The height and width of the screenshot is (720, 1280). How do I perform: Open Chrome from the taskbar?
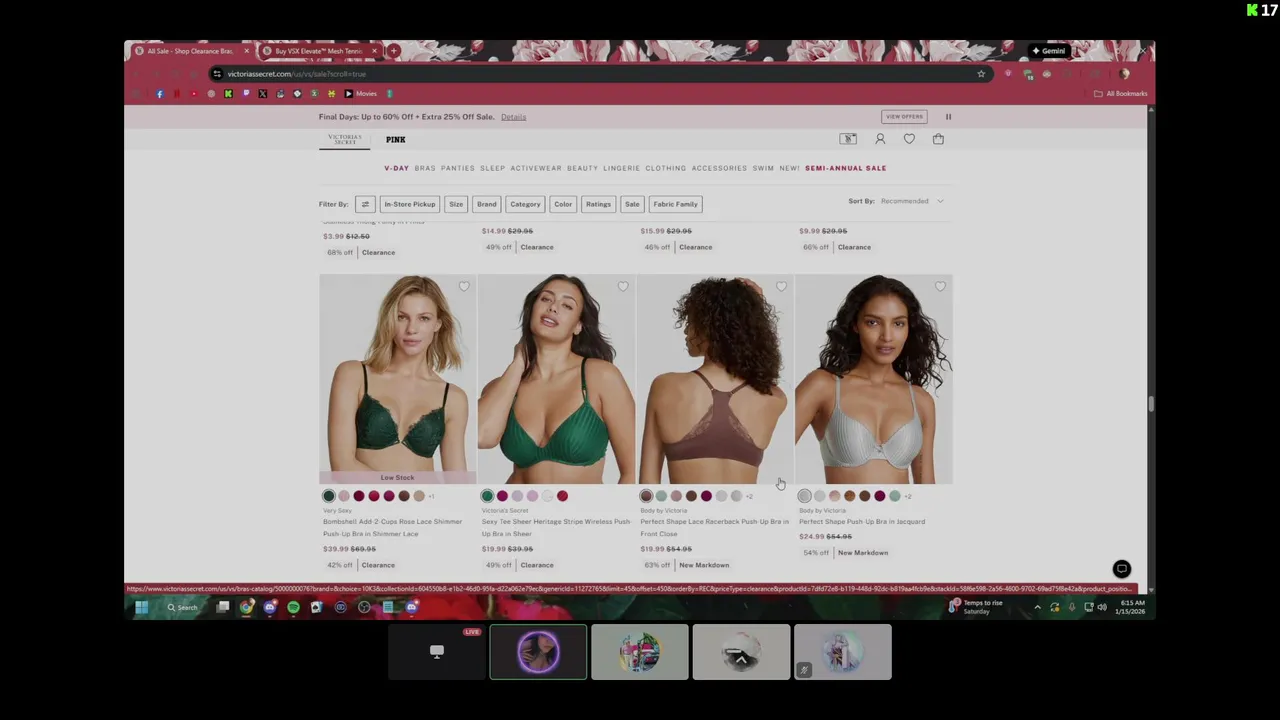246,607
